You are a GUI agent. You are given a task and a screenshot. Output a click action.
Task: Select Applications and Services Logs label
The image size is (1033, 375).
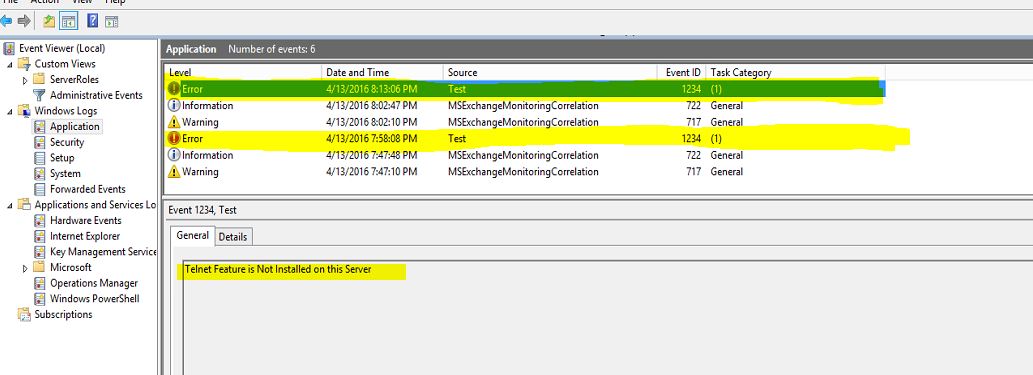tap(95, 205)
